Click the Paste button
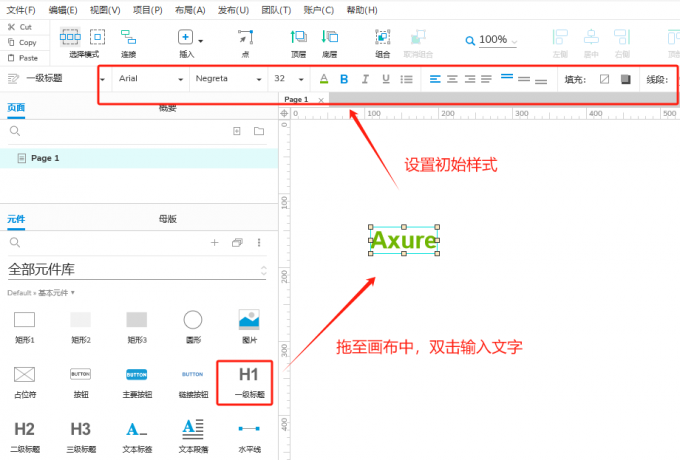Viewport: 680px width, 460px height. pyautogui.click(x=23, y=58)
